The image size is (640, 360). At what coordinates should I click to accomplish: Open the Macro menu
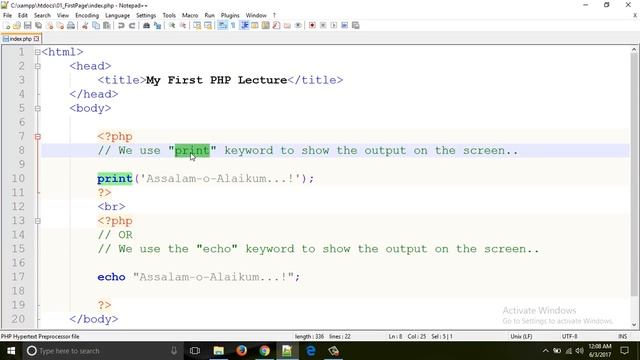(190, 15)
